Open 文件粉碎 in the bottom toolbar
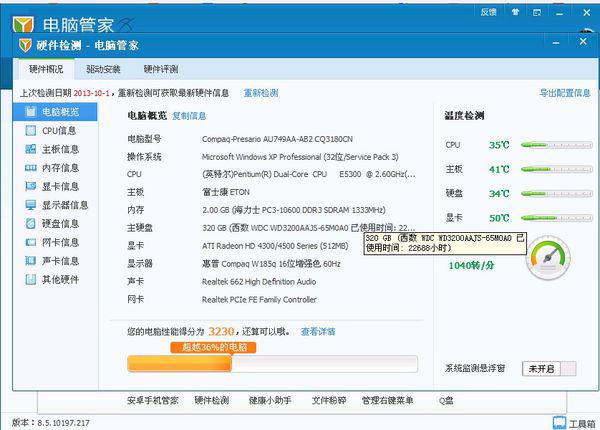 coord(329,401)
